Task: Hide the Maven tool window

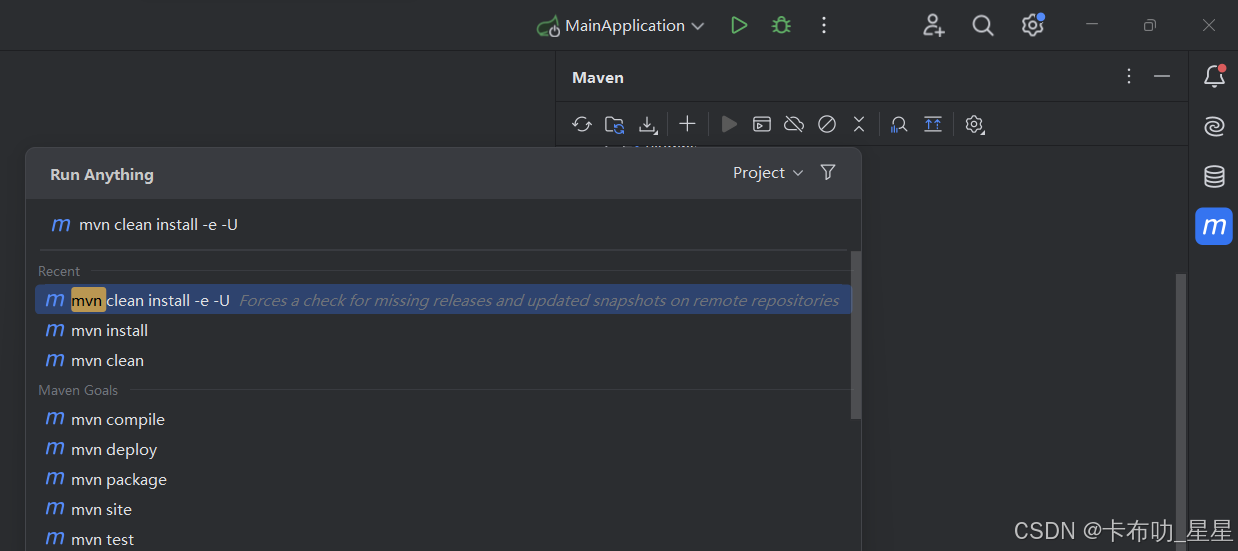Action: 1162,77
